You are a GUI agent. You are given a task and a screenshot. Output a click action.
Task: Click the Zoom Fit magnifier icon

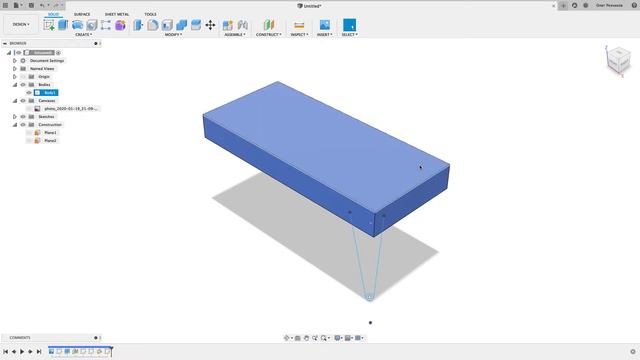(323, 338)
